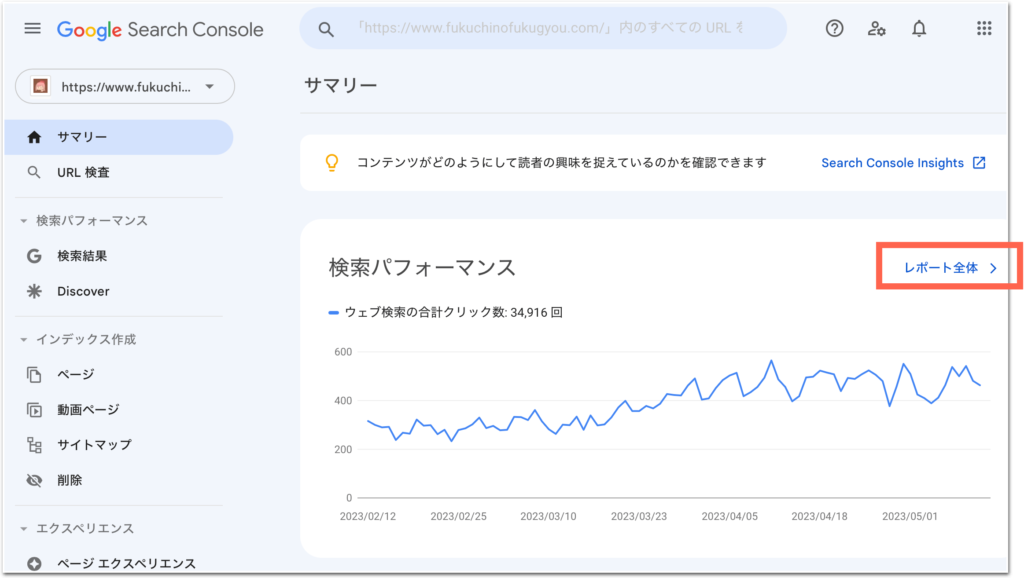Click the search magnifier icon in URL bar
Screen dimensions: 1024x578
point(326,29)
